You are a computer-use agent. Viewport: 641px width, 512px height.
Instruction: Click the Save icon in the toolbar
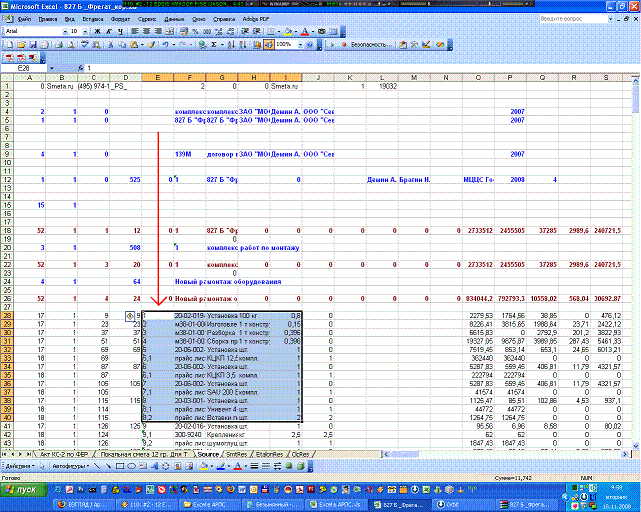(34, 45)
